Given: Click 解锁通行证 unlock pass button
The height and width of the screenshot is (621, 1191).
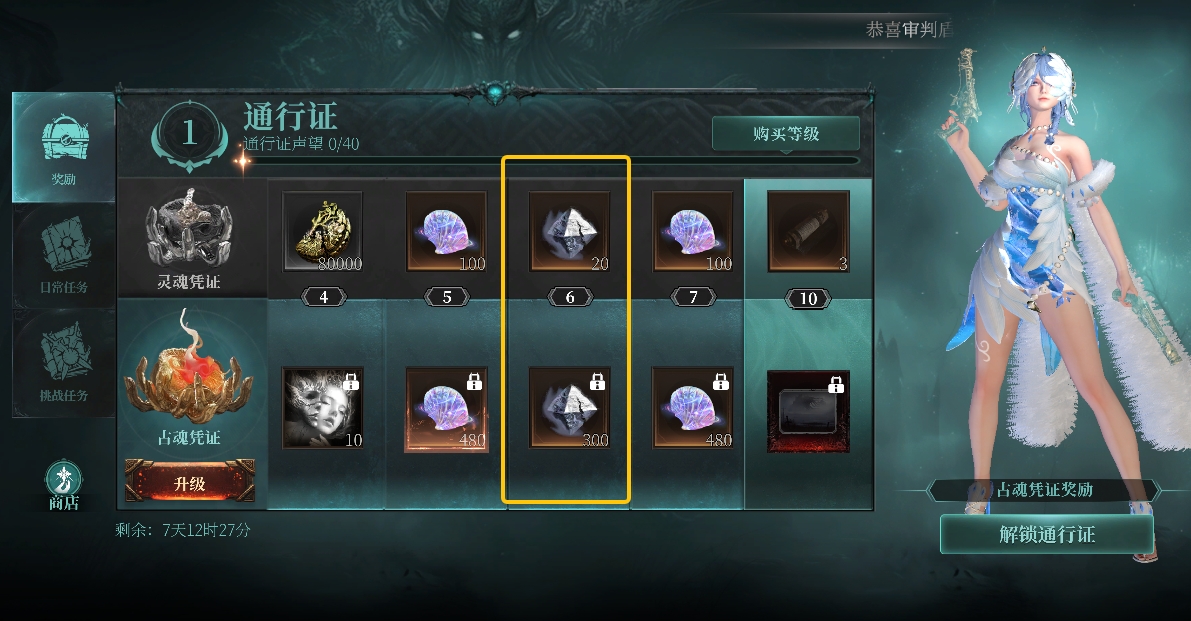Looking at the screenshot, I should 1047,534.
